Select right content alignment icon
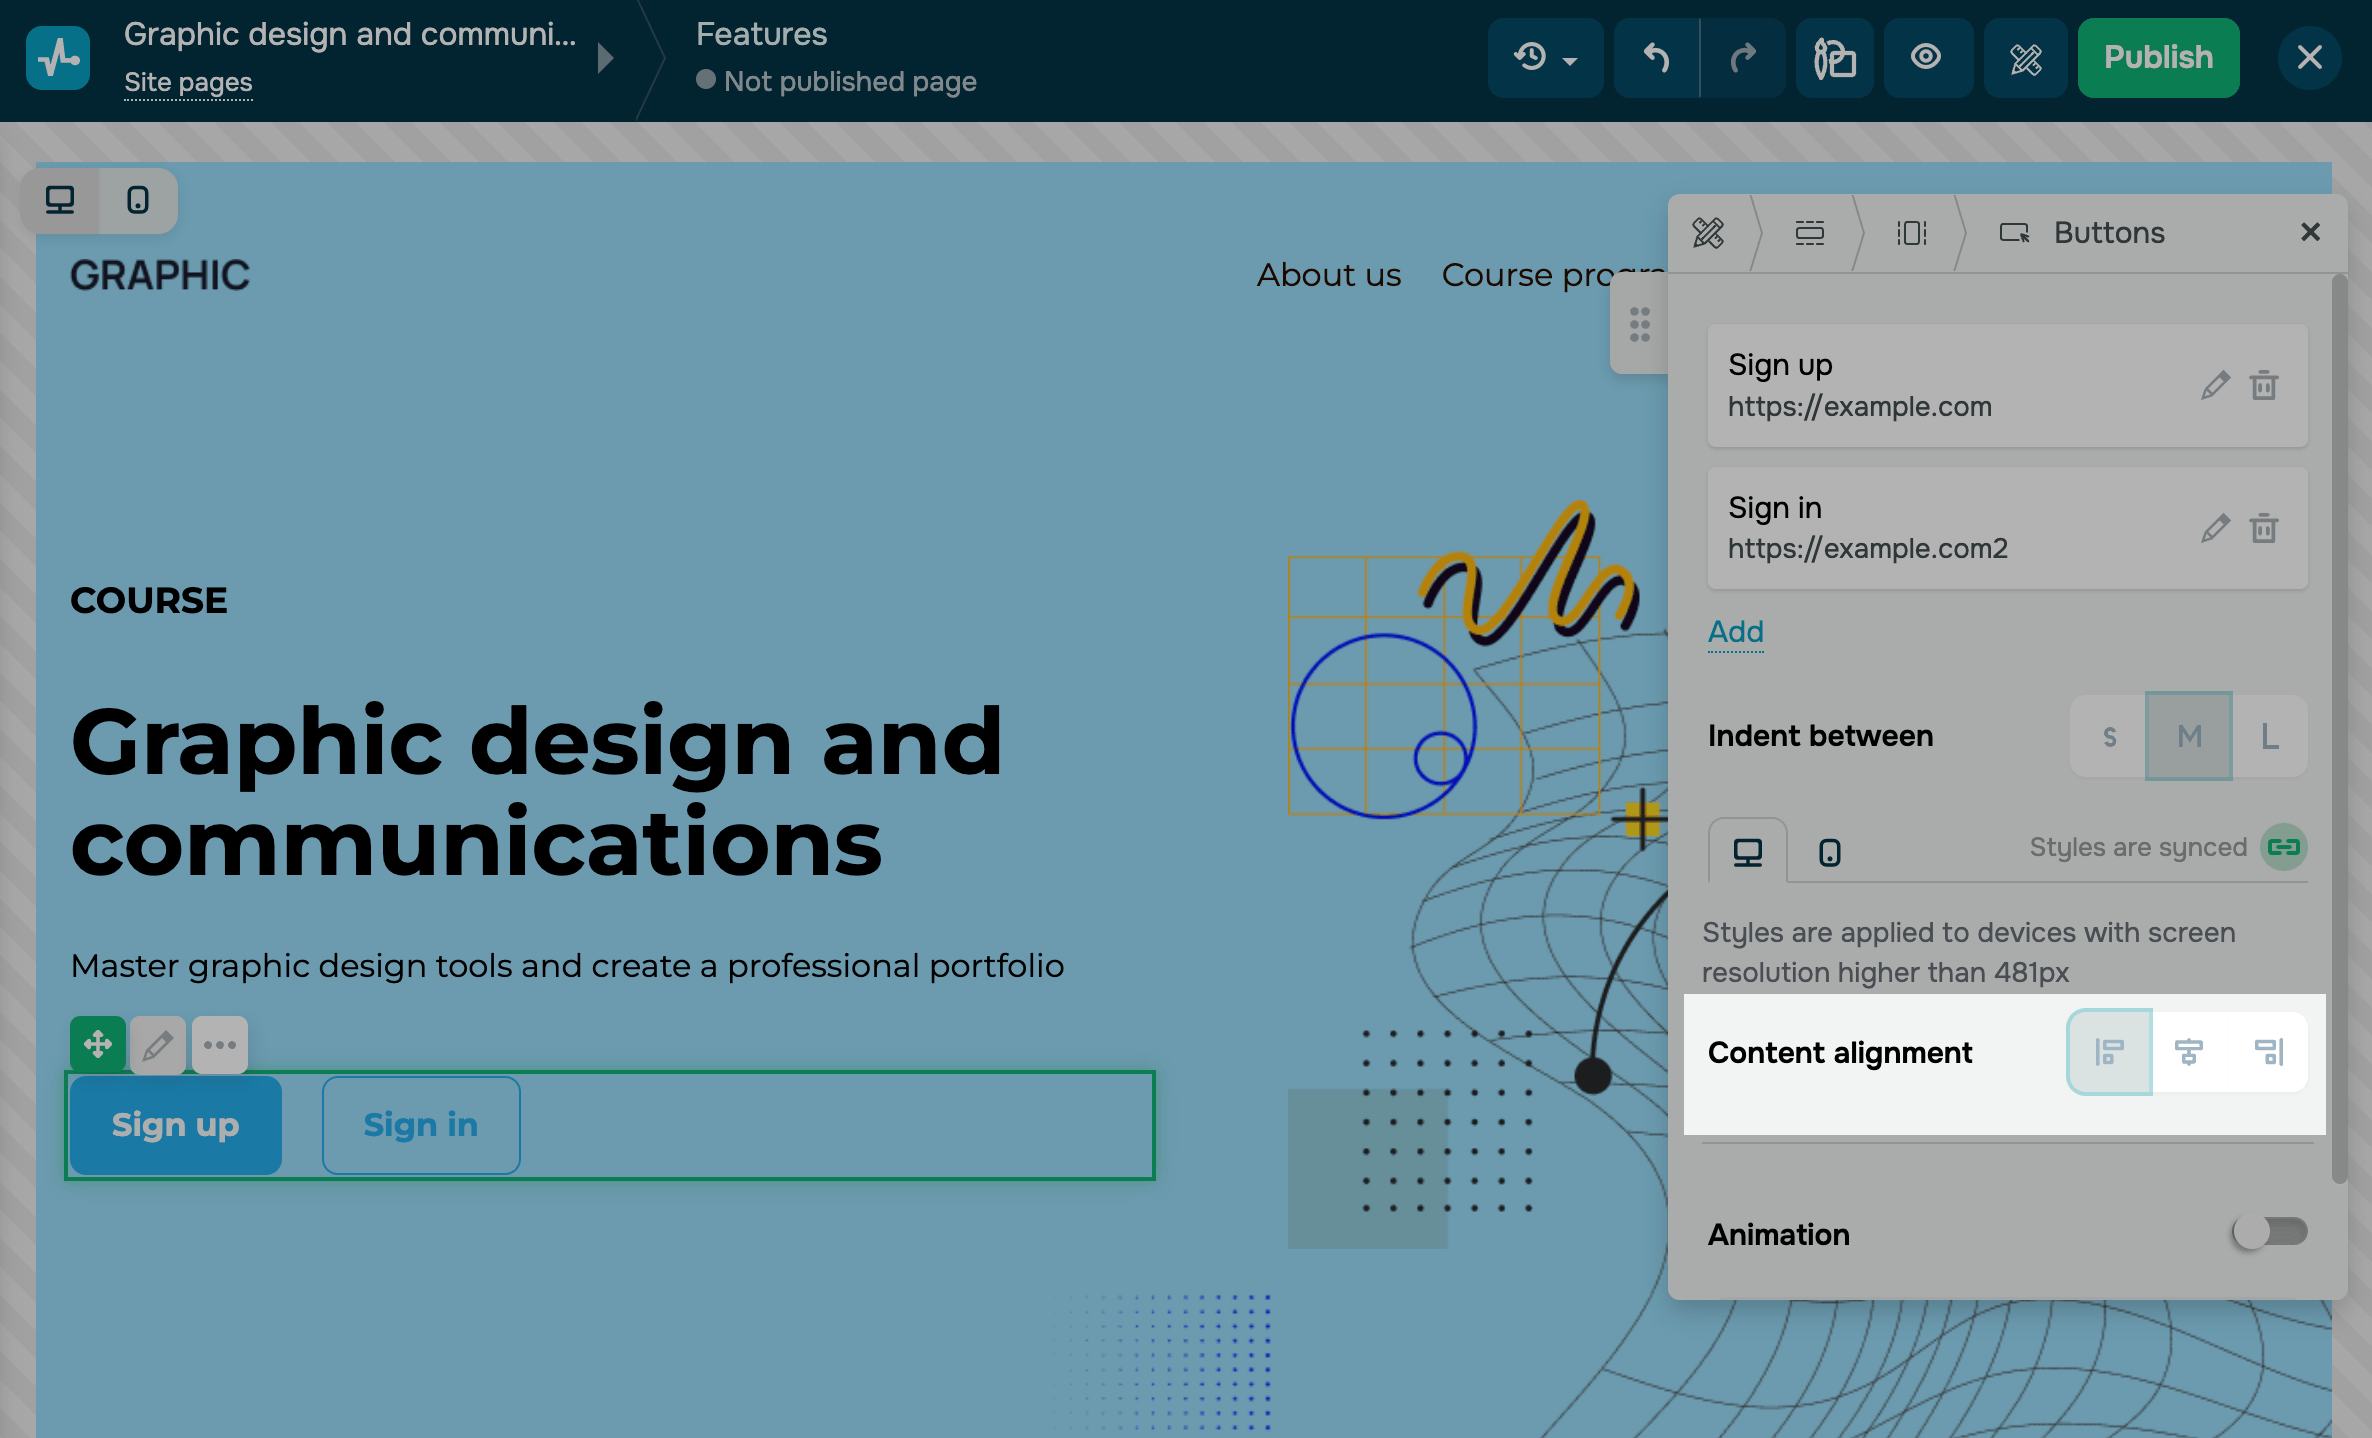This screenshot has width=2372, height=1438. pos(2268,1052)
